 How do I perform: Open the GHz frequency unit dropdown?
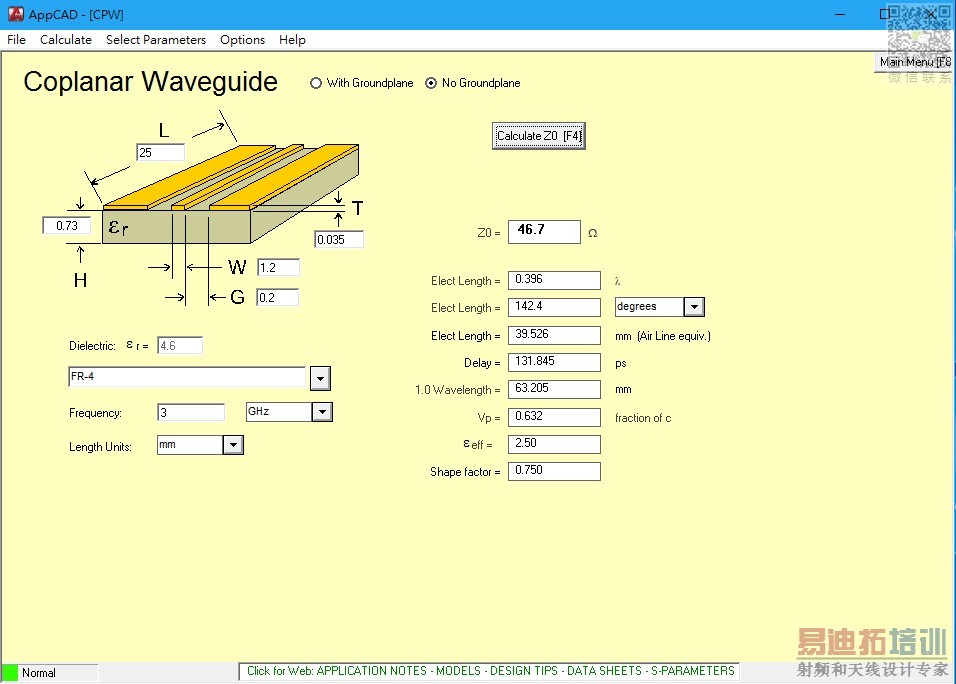pos(322,412)
